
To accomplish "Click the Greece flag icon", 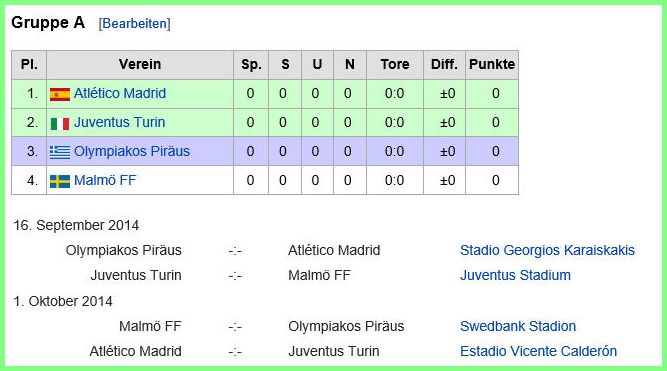I will coord(60,152).
